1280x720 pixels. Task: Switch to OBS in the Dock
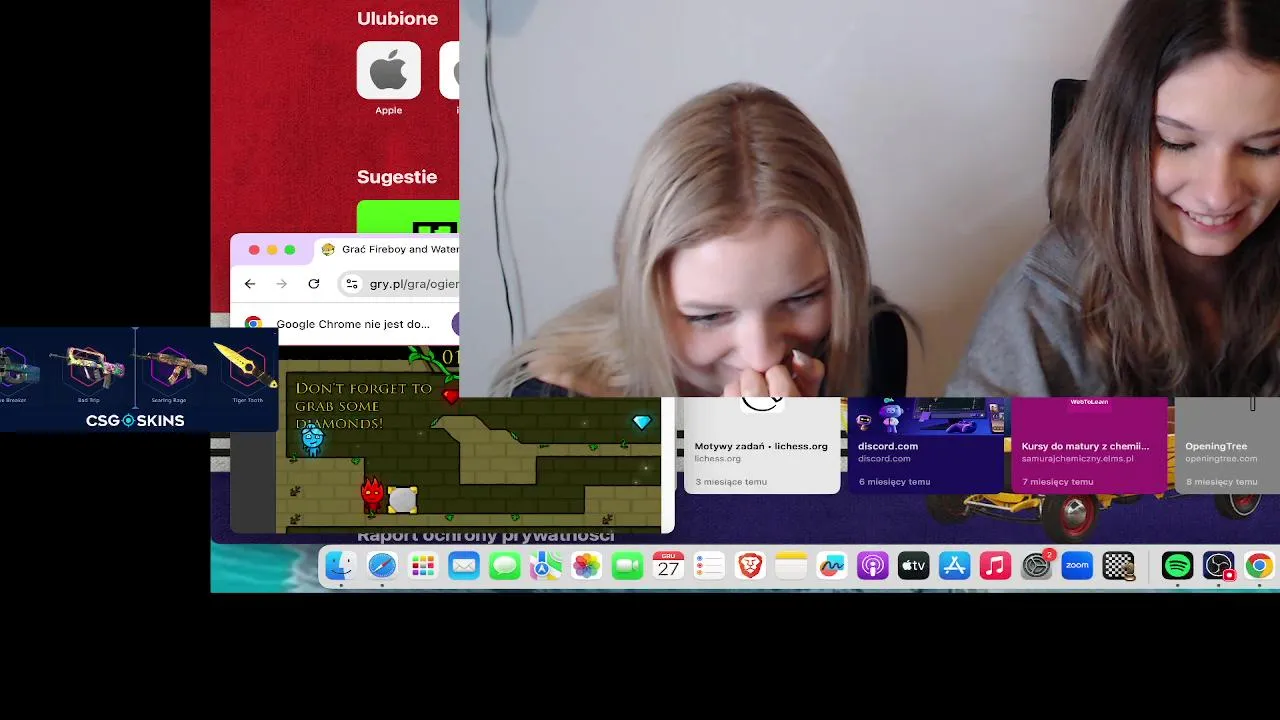tap(1219, 567)
